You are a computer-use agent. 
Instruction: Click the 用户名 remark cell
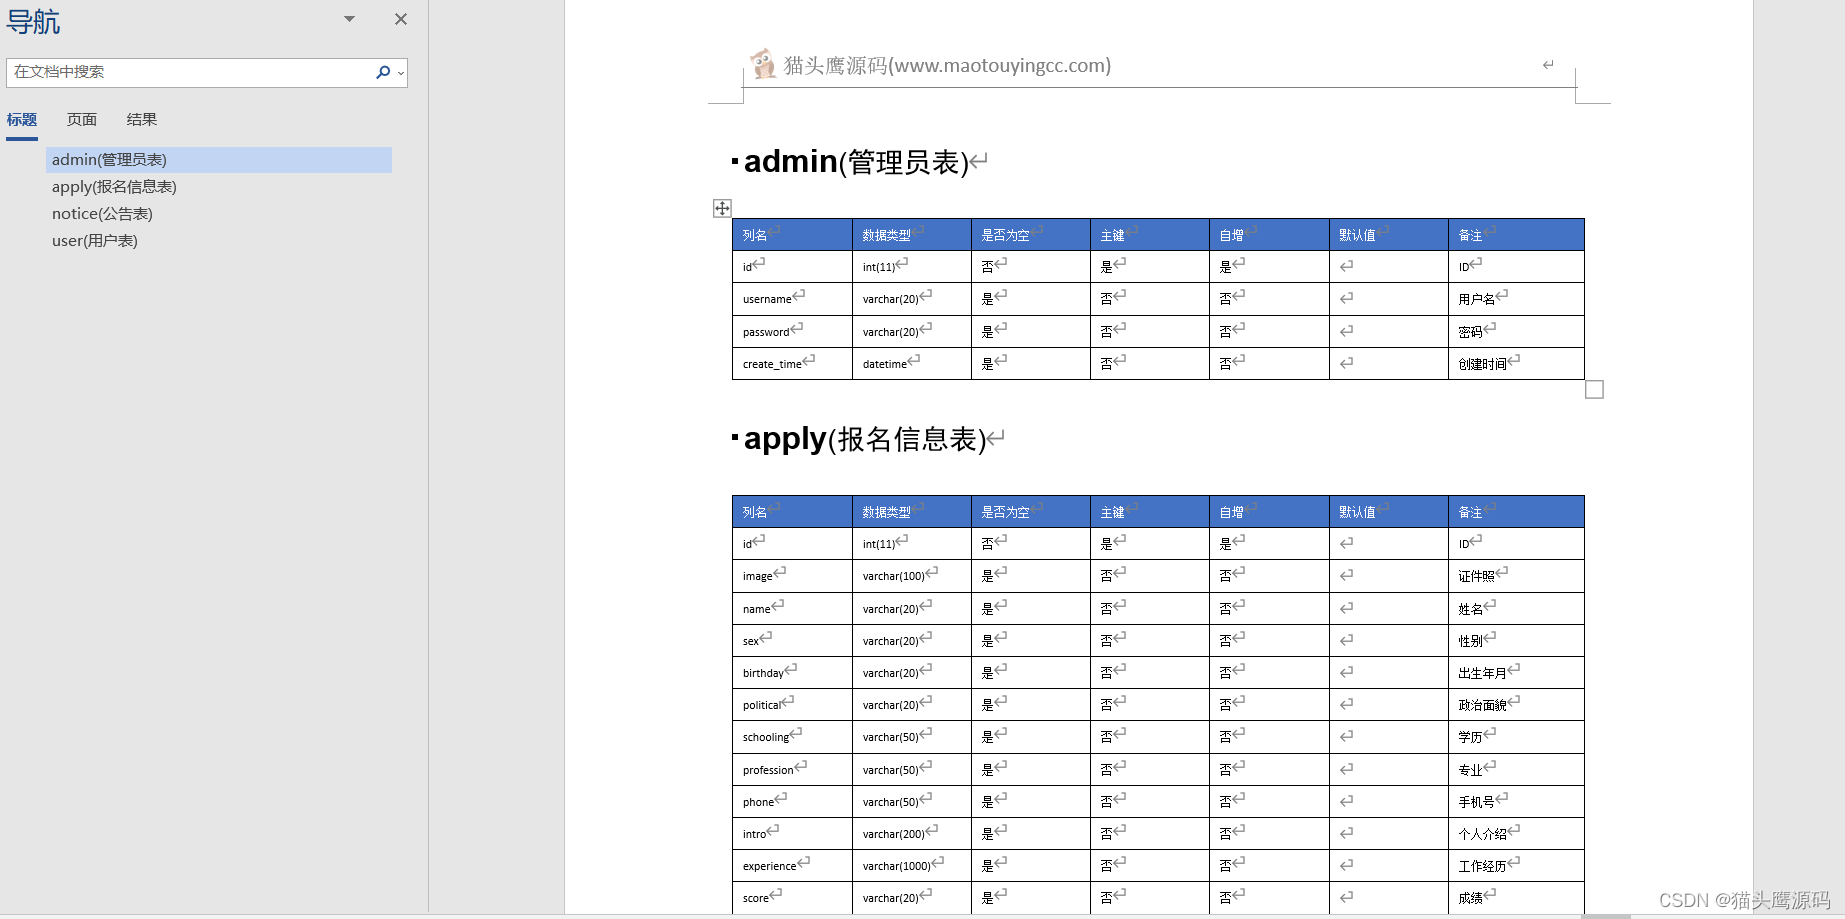coord(1516,299)
